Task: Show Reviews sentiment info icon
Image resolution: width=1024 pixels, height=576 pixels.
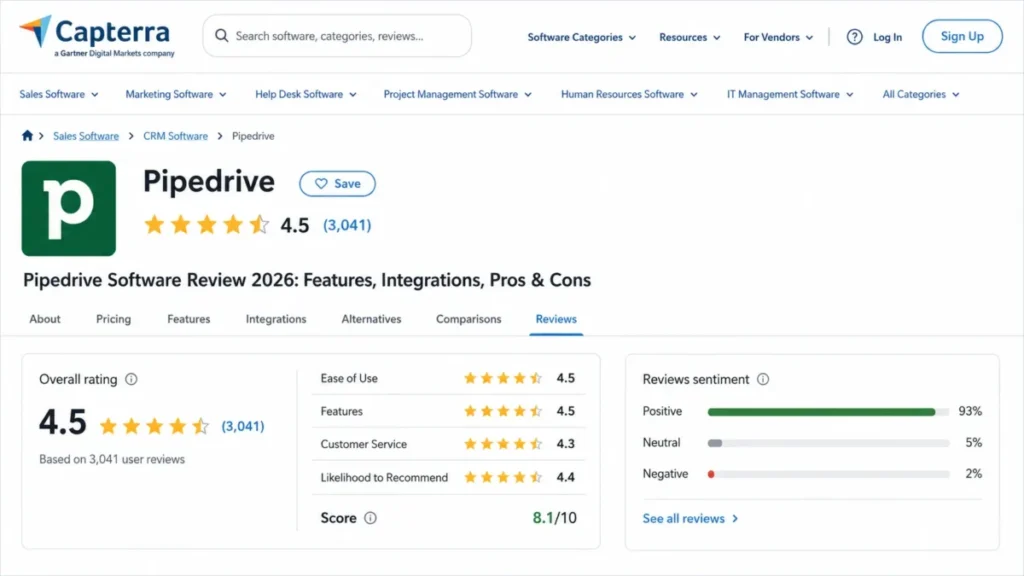Action: [x=763, y=379]
